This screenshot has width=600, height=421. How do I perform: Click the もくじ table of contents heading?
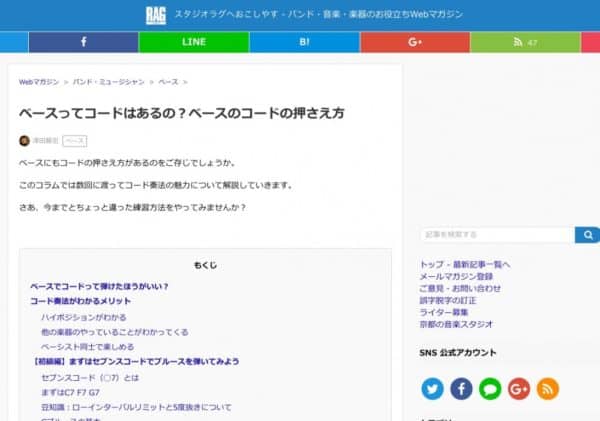(x=205, y=265)
